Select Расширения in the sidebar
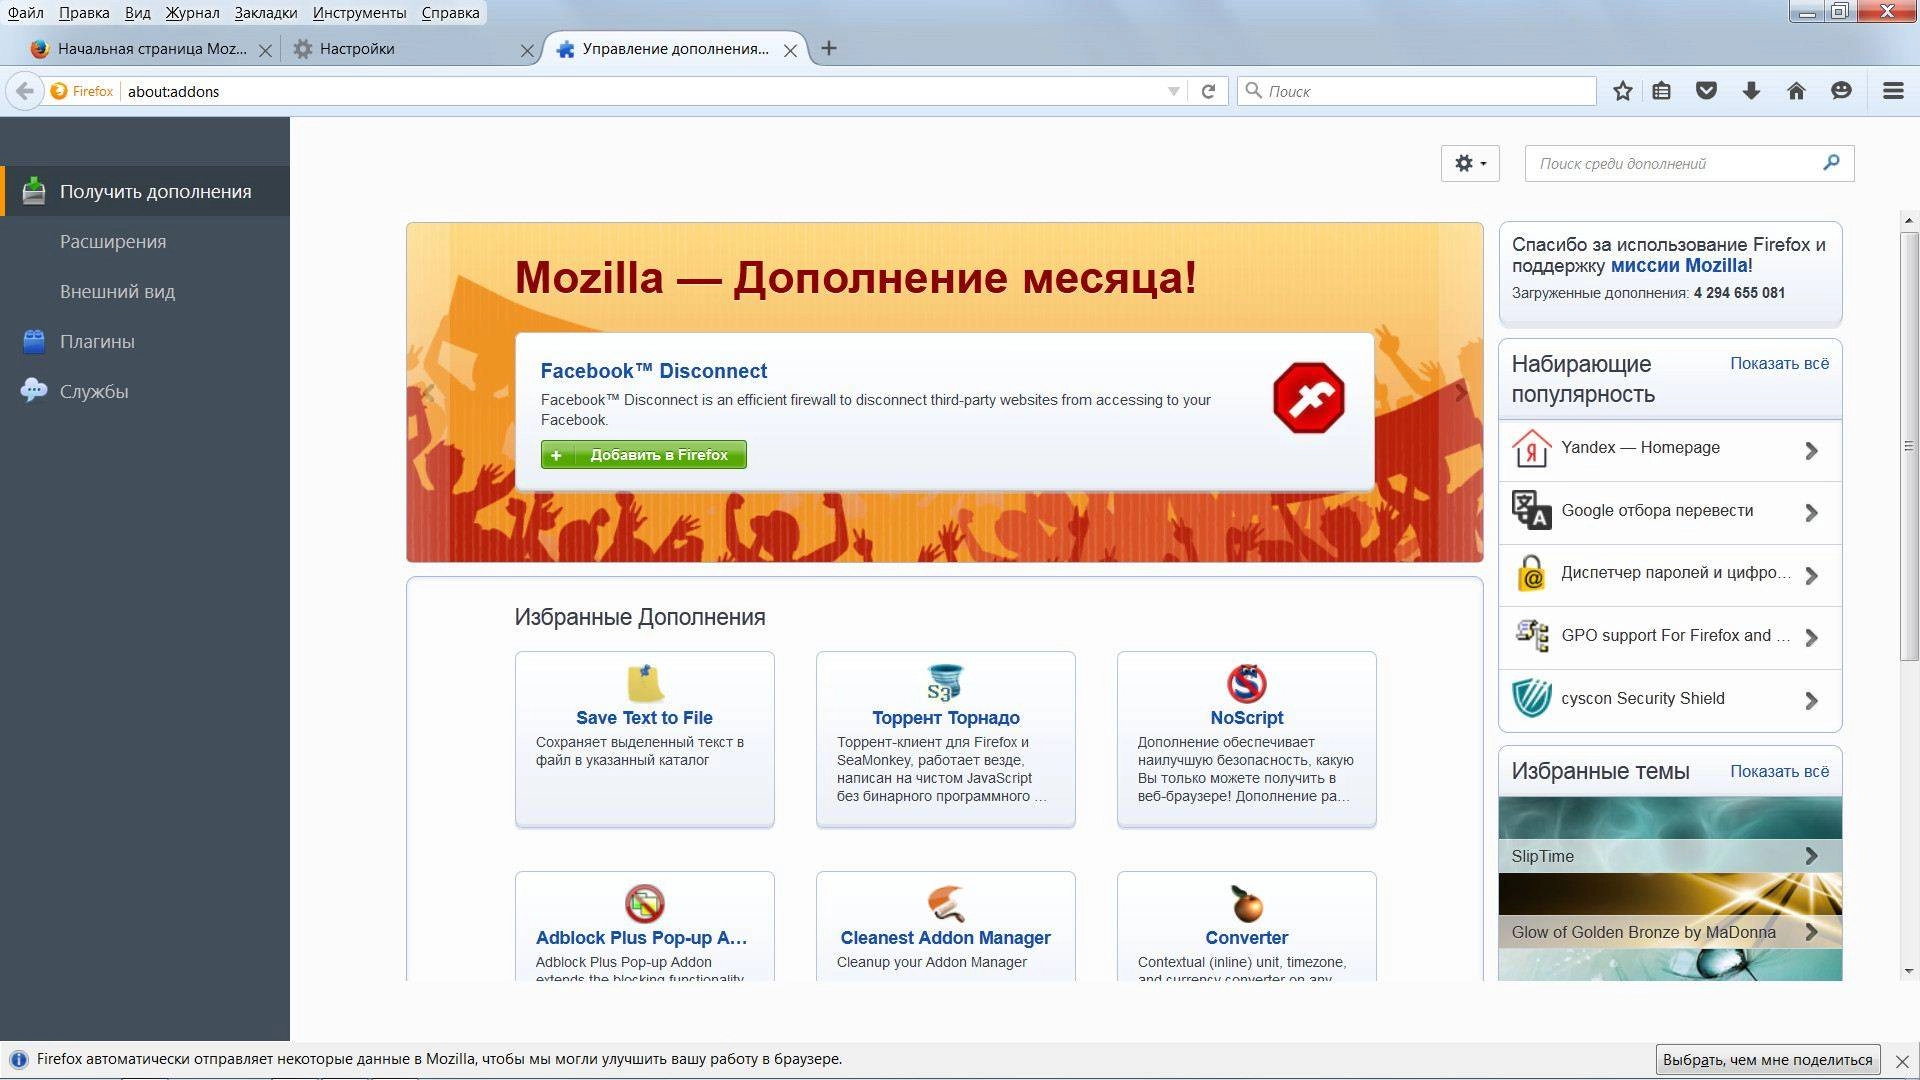This screenshot has height=1080, width=1920. coord(145,241)
